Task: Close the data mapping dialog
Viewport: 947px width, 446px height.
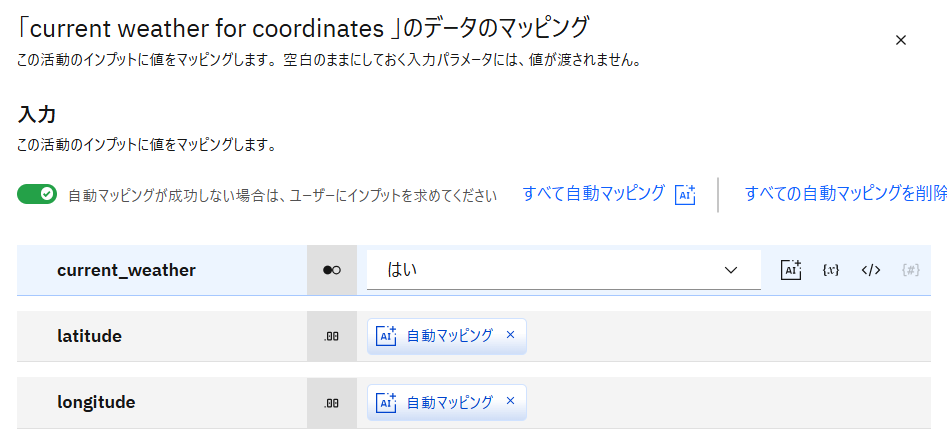Action: (900, 40)
